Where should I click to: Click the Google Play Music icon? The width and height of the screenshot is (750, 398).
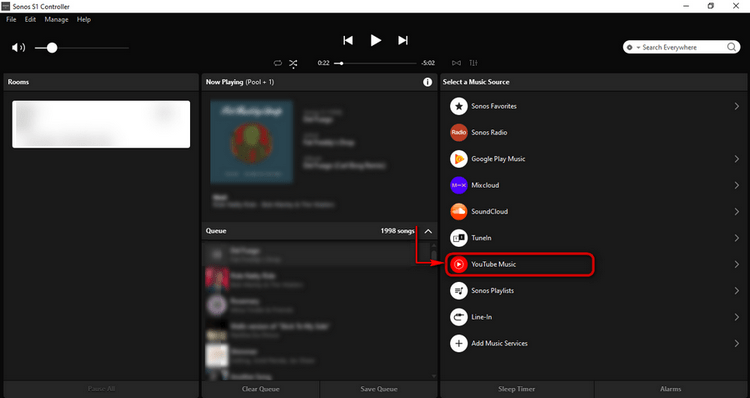click(459, 159)
